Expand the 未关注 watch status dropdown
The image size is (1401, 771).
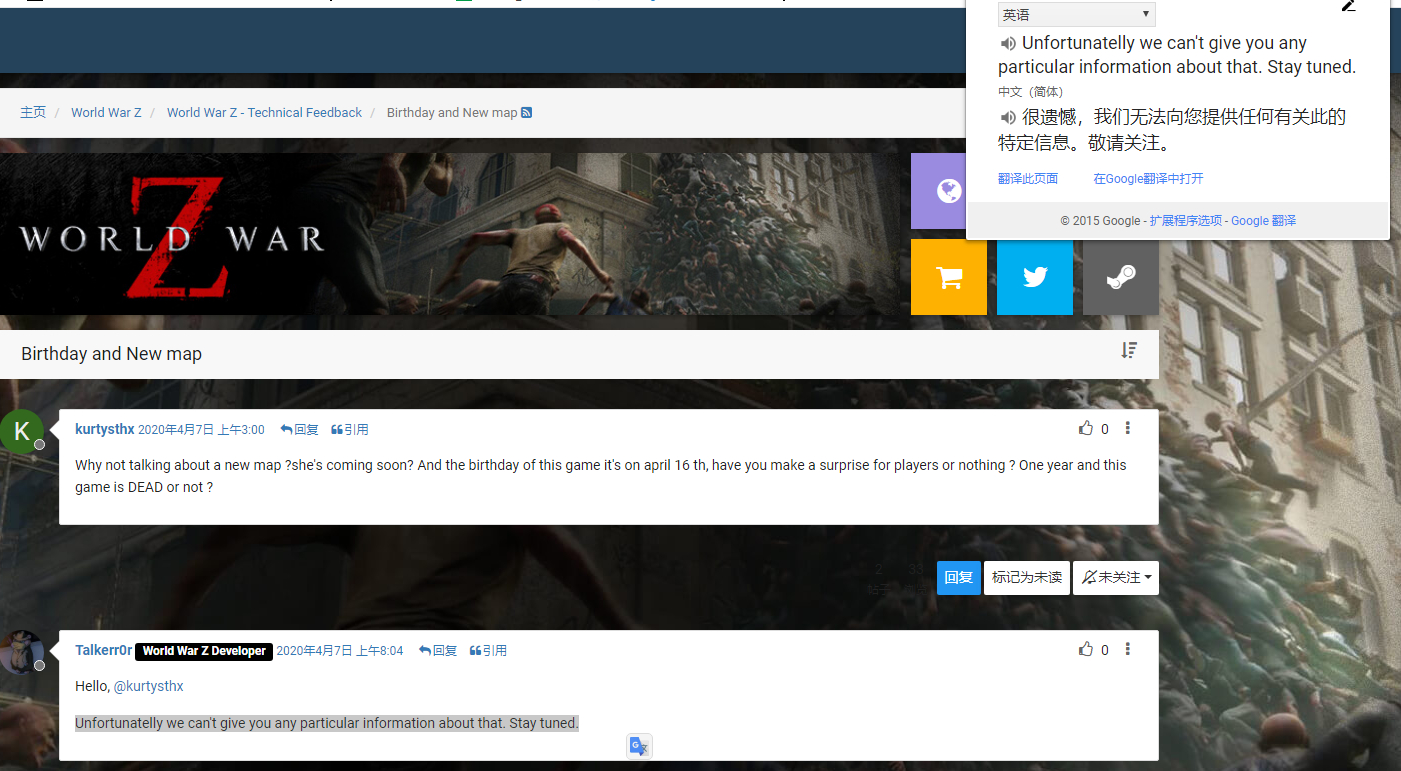[1116, 578]
